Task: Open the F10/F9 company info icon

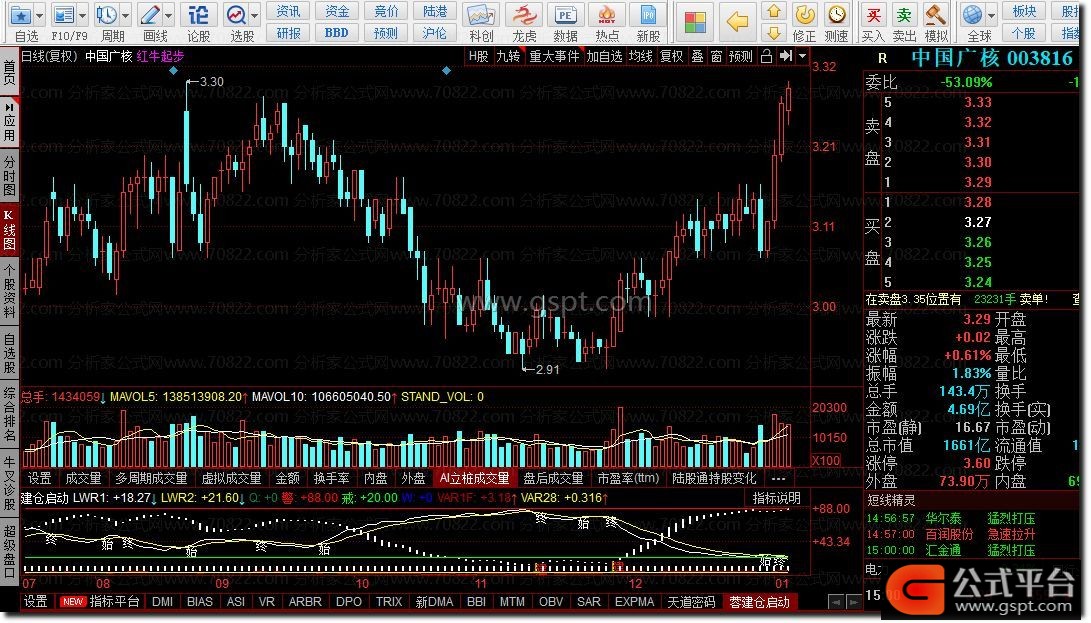Action: click(x=63, y=15)
